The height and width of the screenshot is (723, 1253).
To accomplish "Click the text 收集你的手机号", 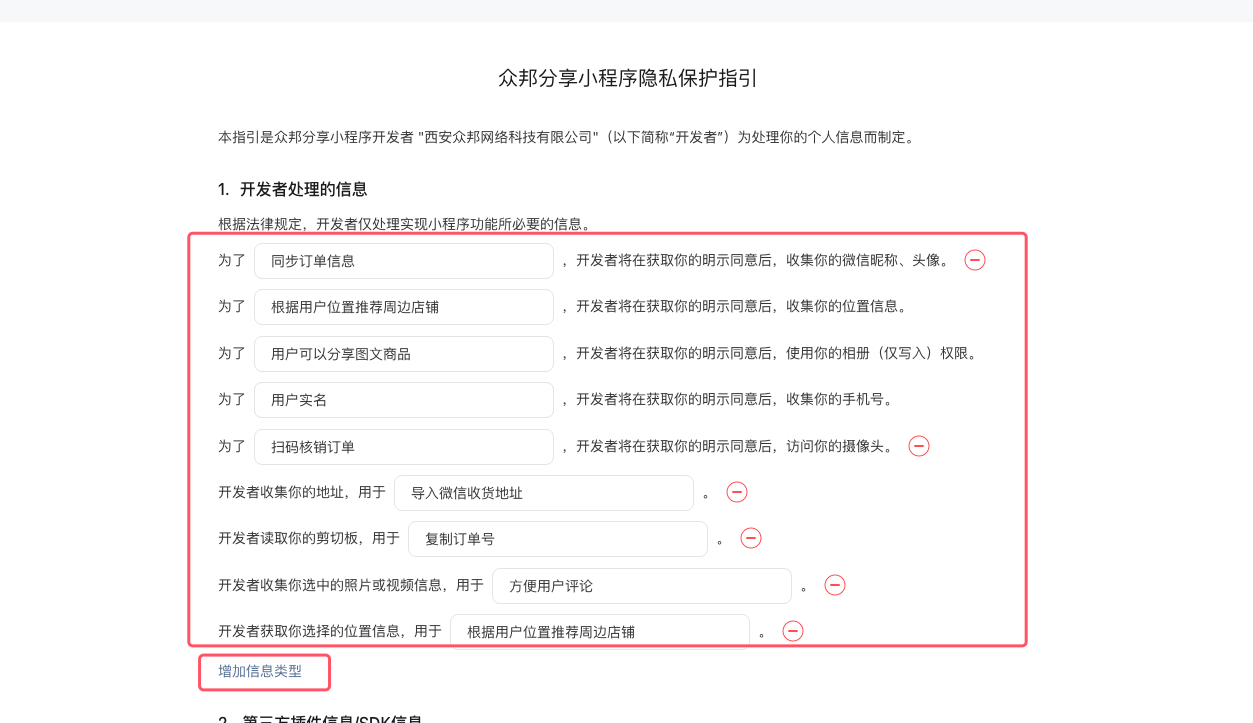I will click(x=839, y=399).
